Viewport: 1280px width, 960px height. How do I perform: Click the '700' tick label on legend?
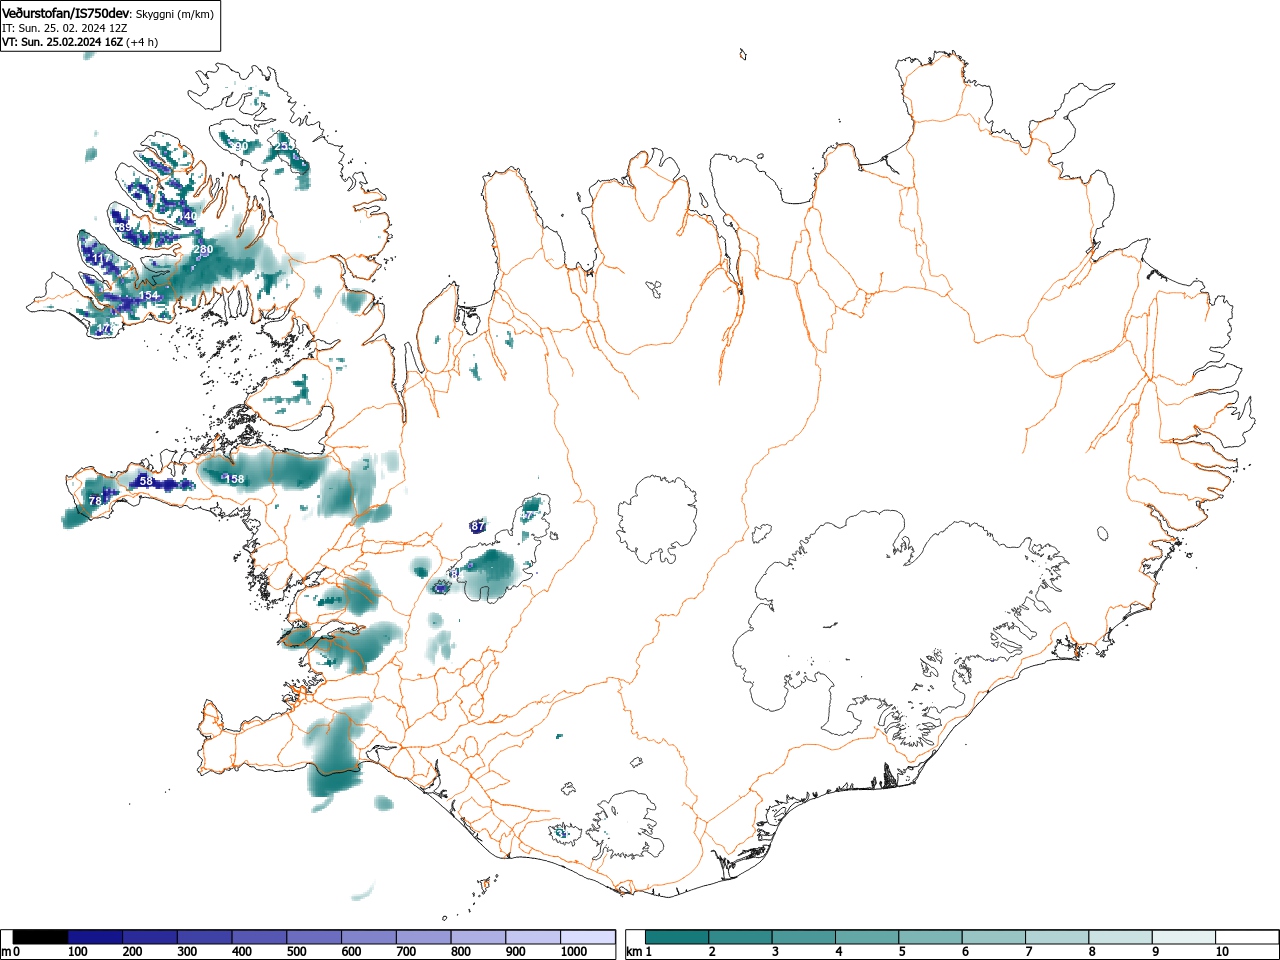406,952
